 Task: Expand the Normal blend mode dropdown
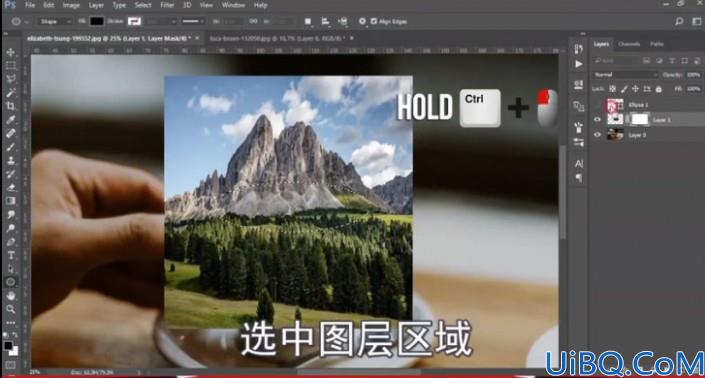tap(625, 75)
